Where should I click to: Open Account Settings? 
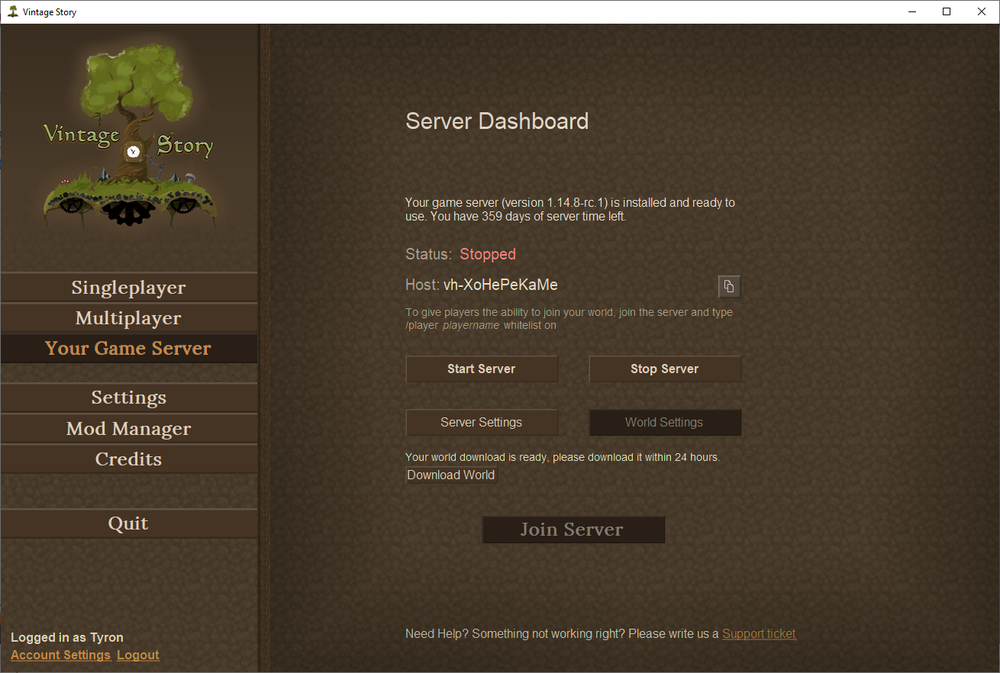point(60,655)
